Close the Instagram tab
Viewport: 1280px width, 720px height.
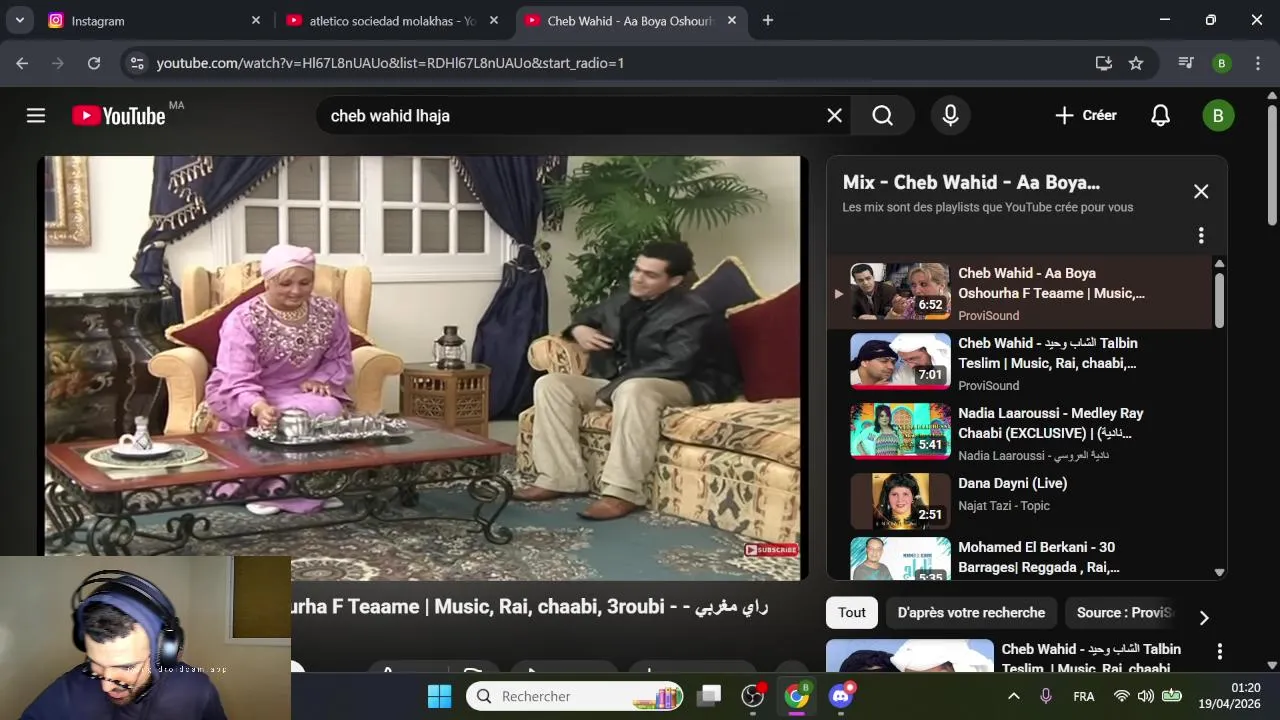coord(256,20)
